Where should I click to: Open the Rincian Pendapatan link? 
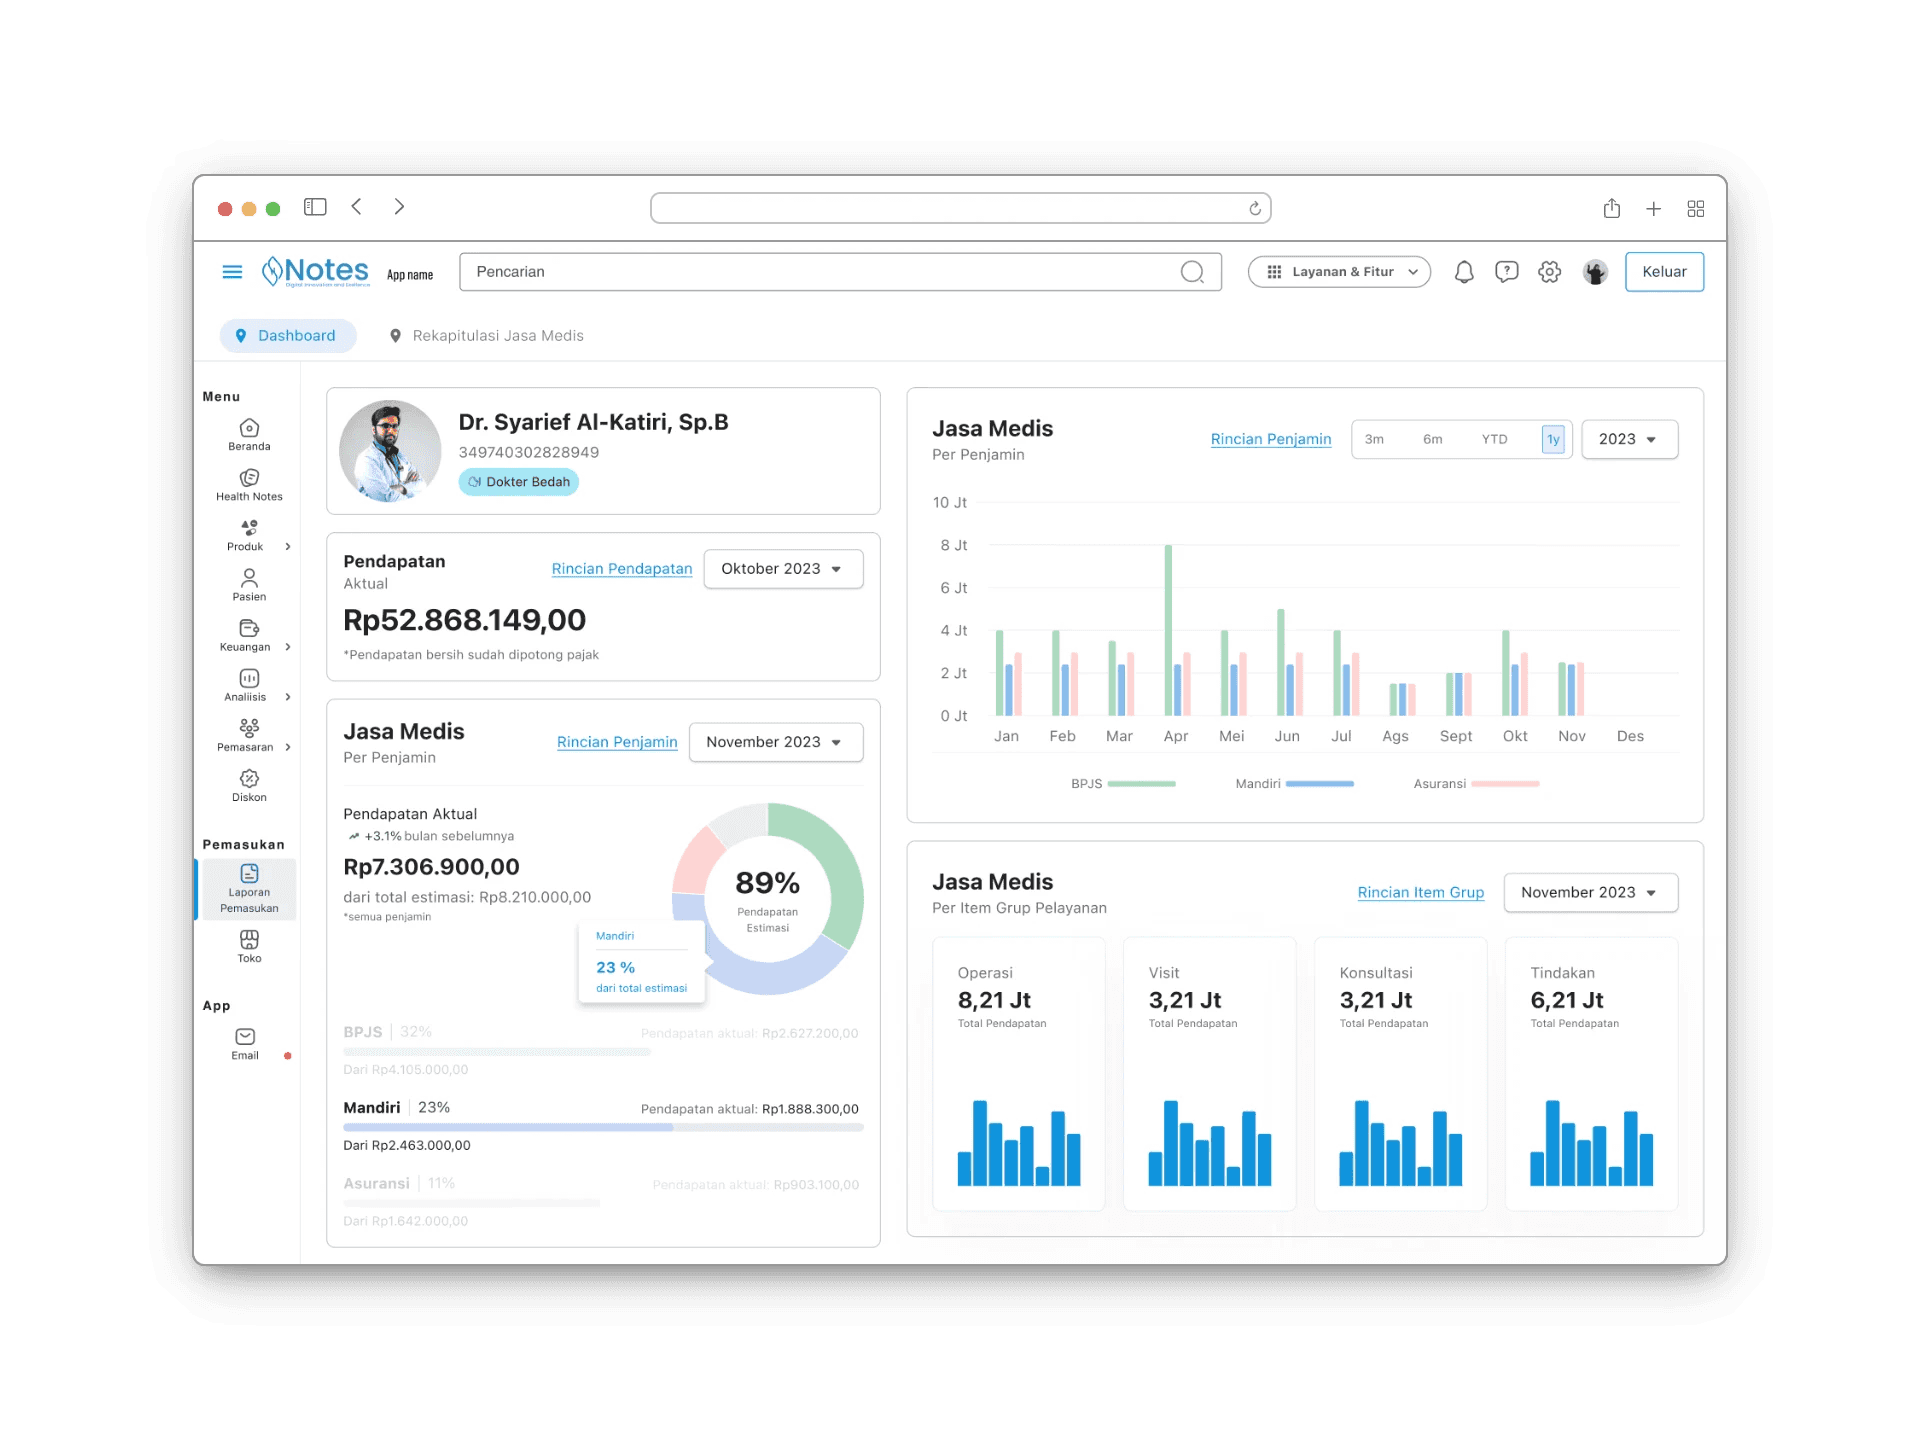621,569
